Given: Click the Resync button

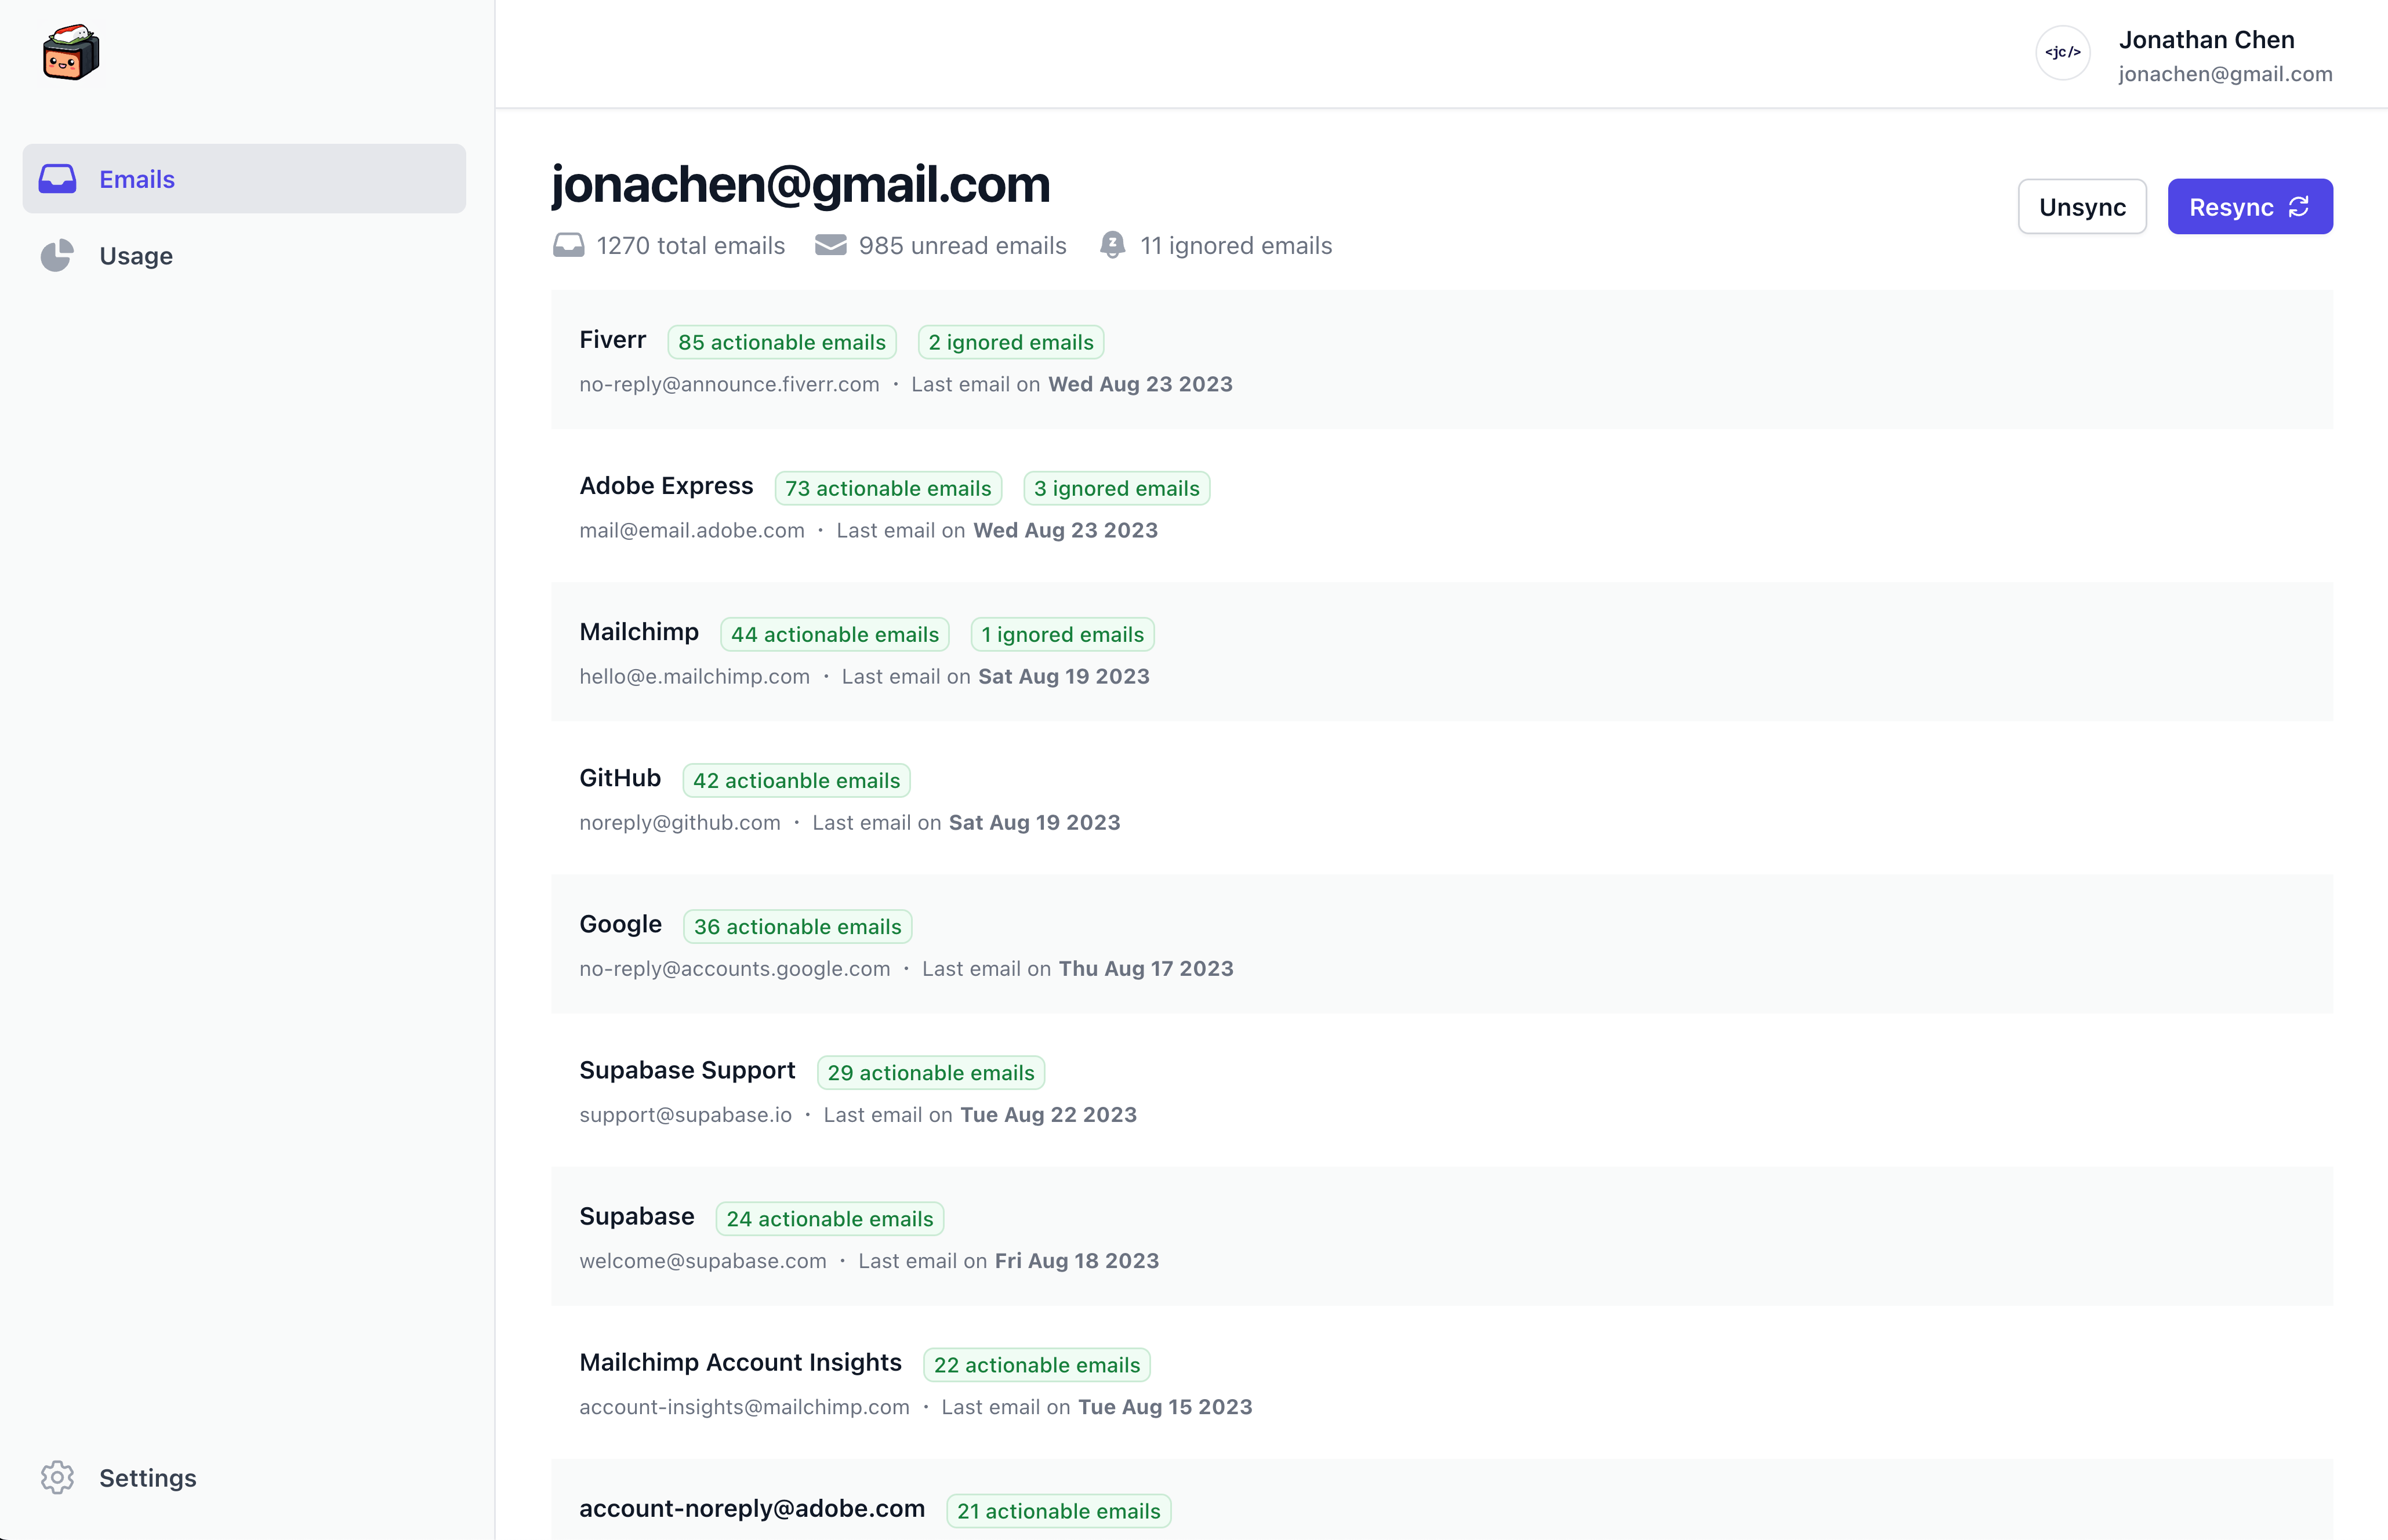Looking at the screenshot, I should [x=2250, y=206].
